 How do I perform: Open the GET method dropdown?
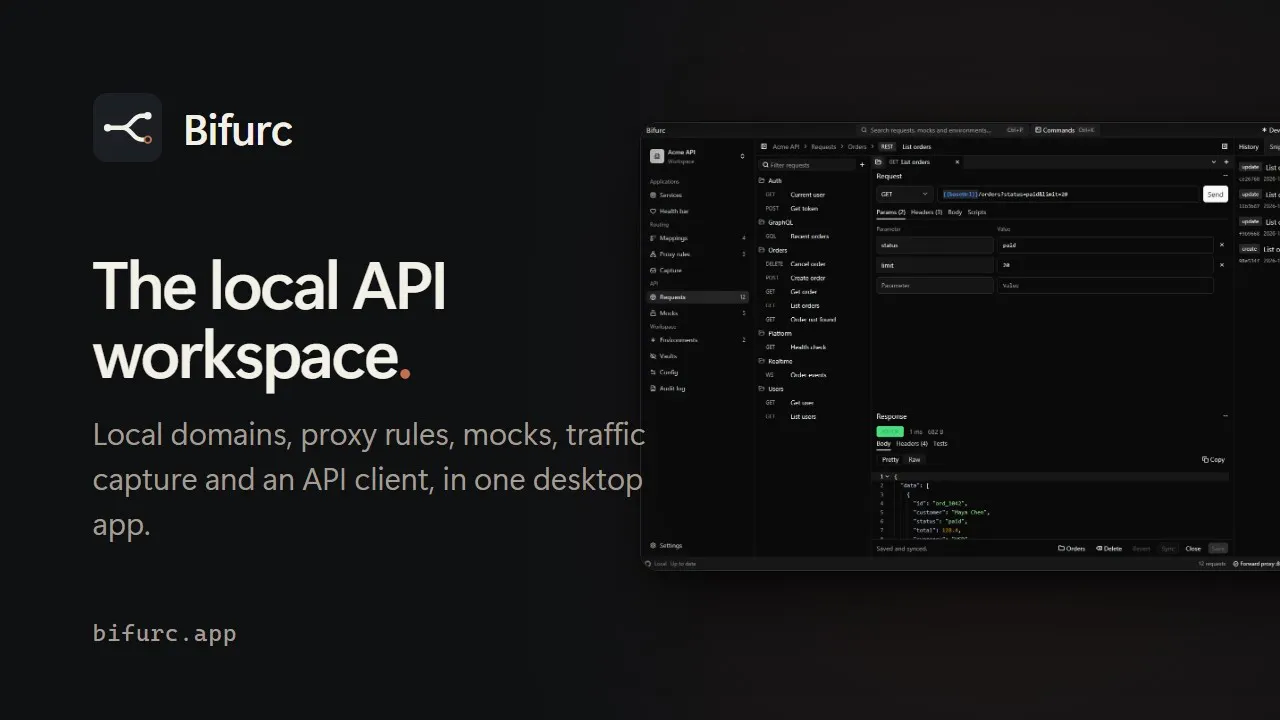pyautogui.click(x=904, y=194)
